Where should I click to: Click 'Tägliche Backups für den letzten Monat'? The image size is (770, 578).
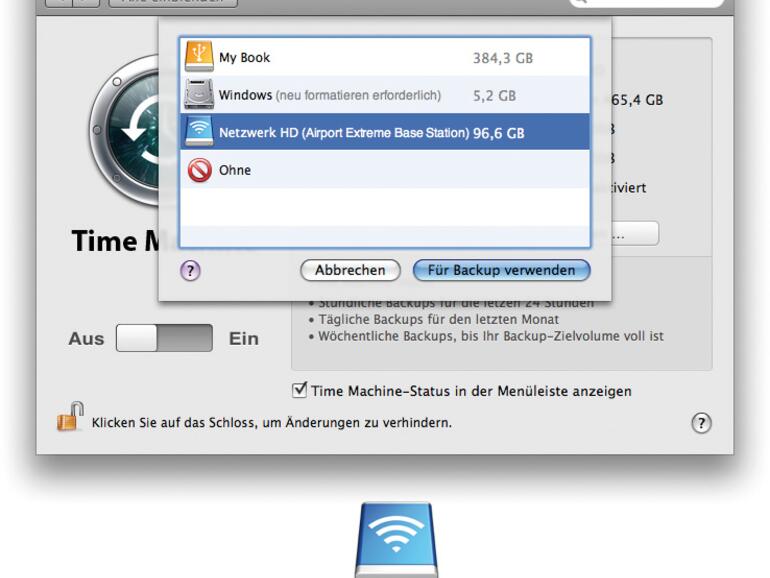[x=439, y=319]
